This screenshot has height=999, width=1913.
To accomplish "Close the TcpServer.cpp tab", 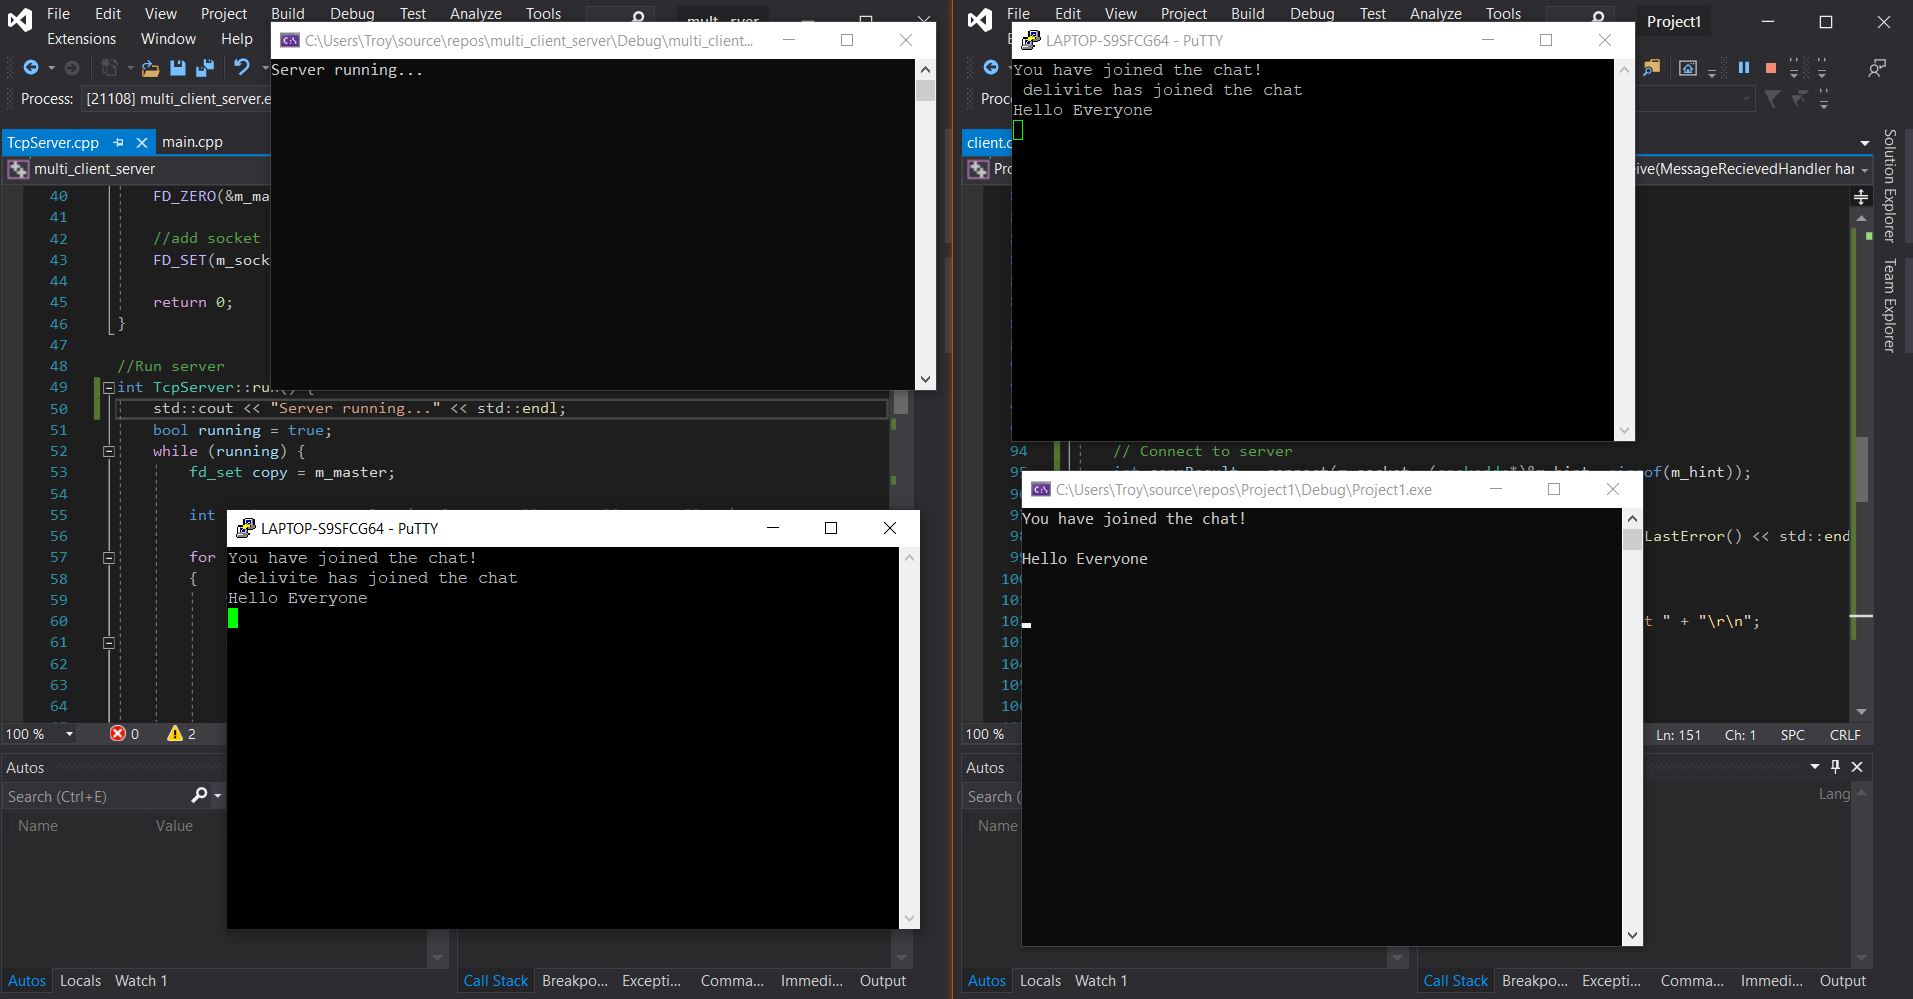I will [x=142, y=142].
